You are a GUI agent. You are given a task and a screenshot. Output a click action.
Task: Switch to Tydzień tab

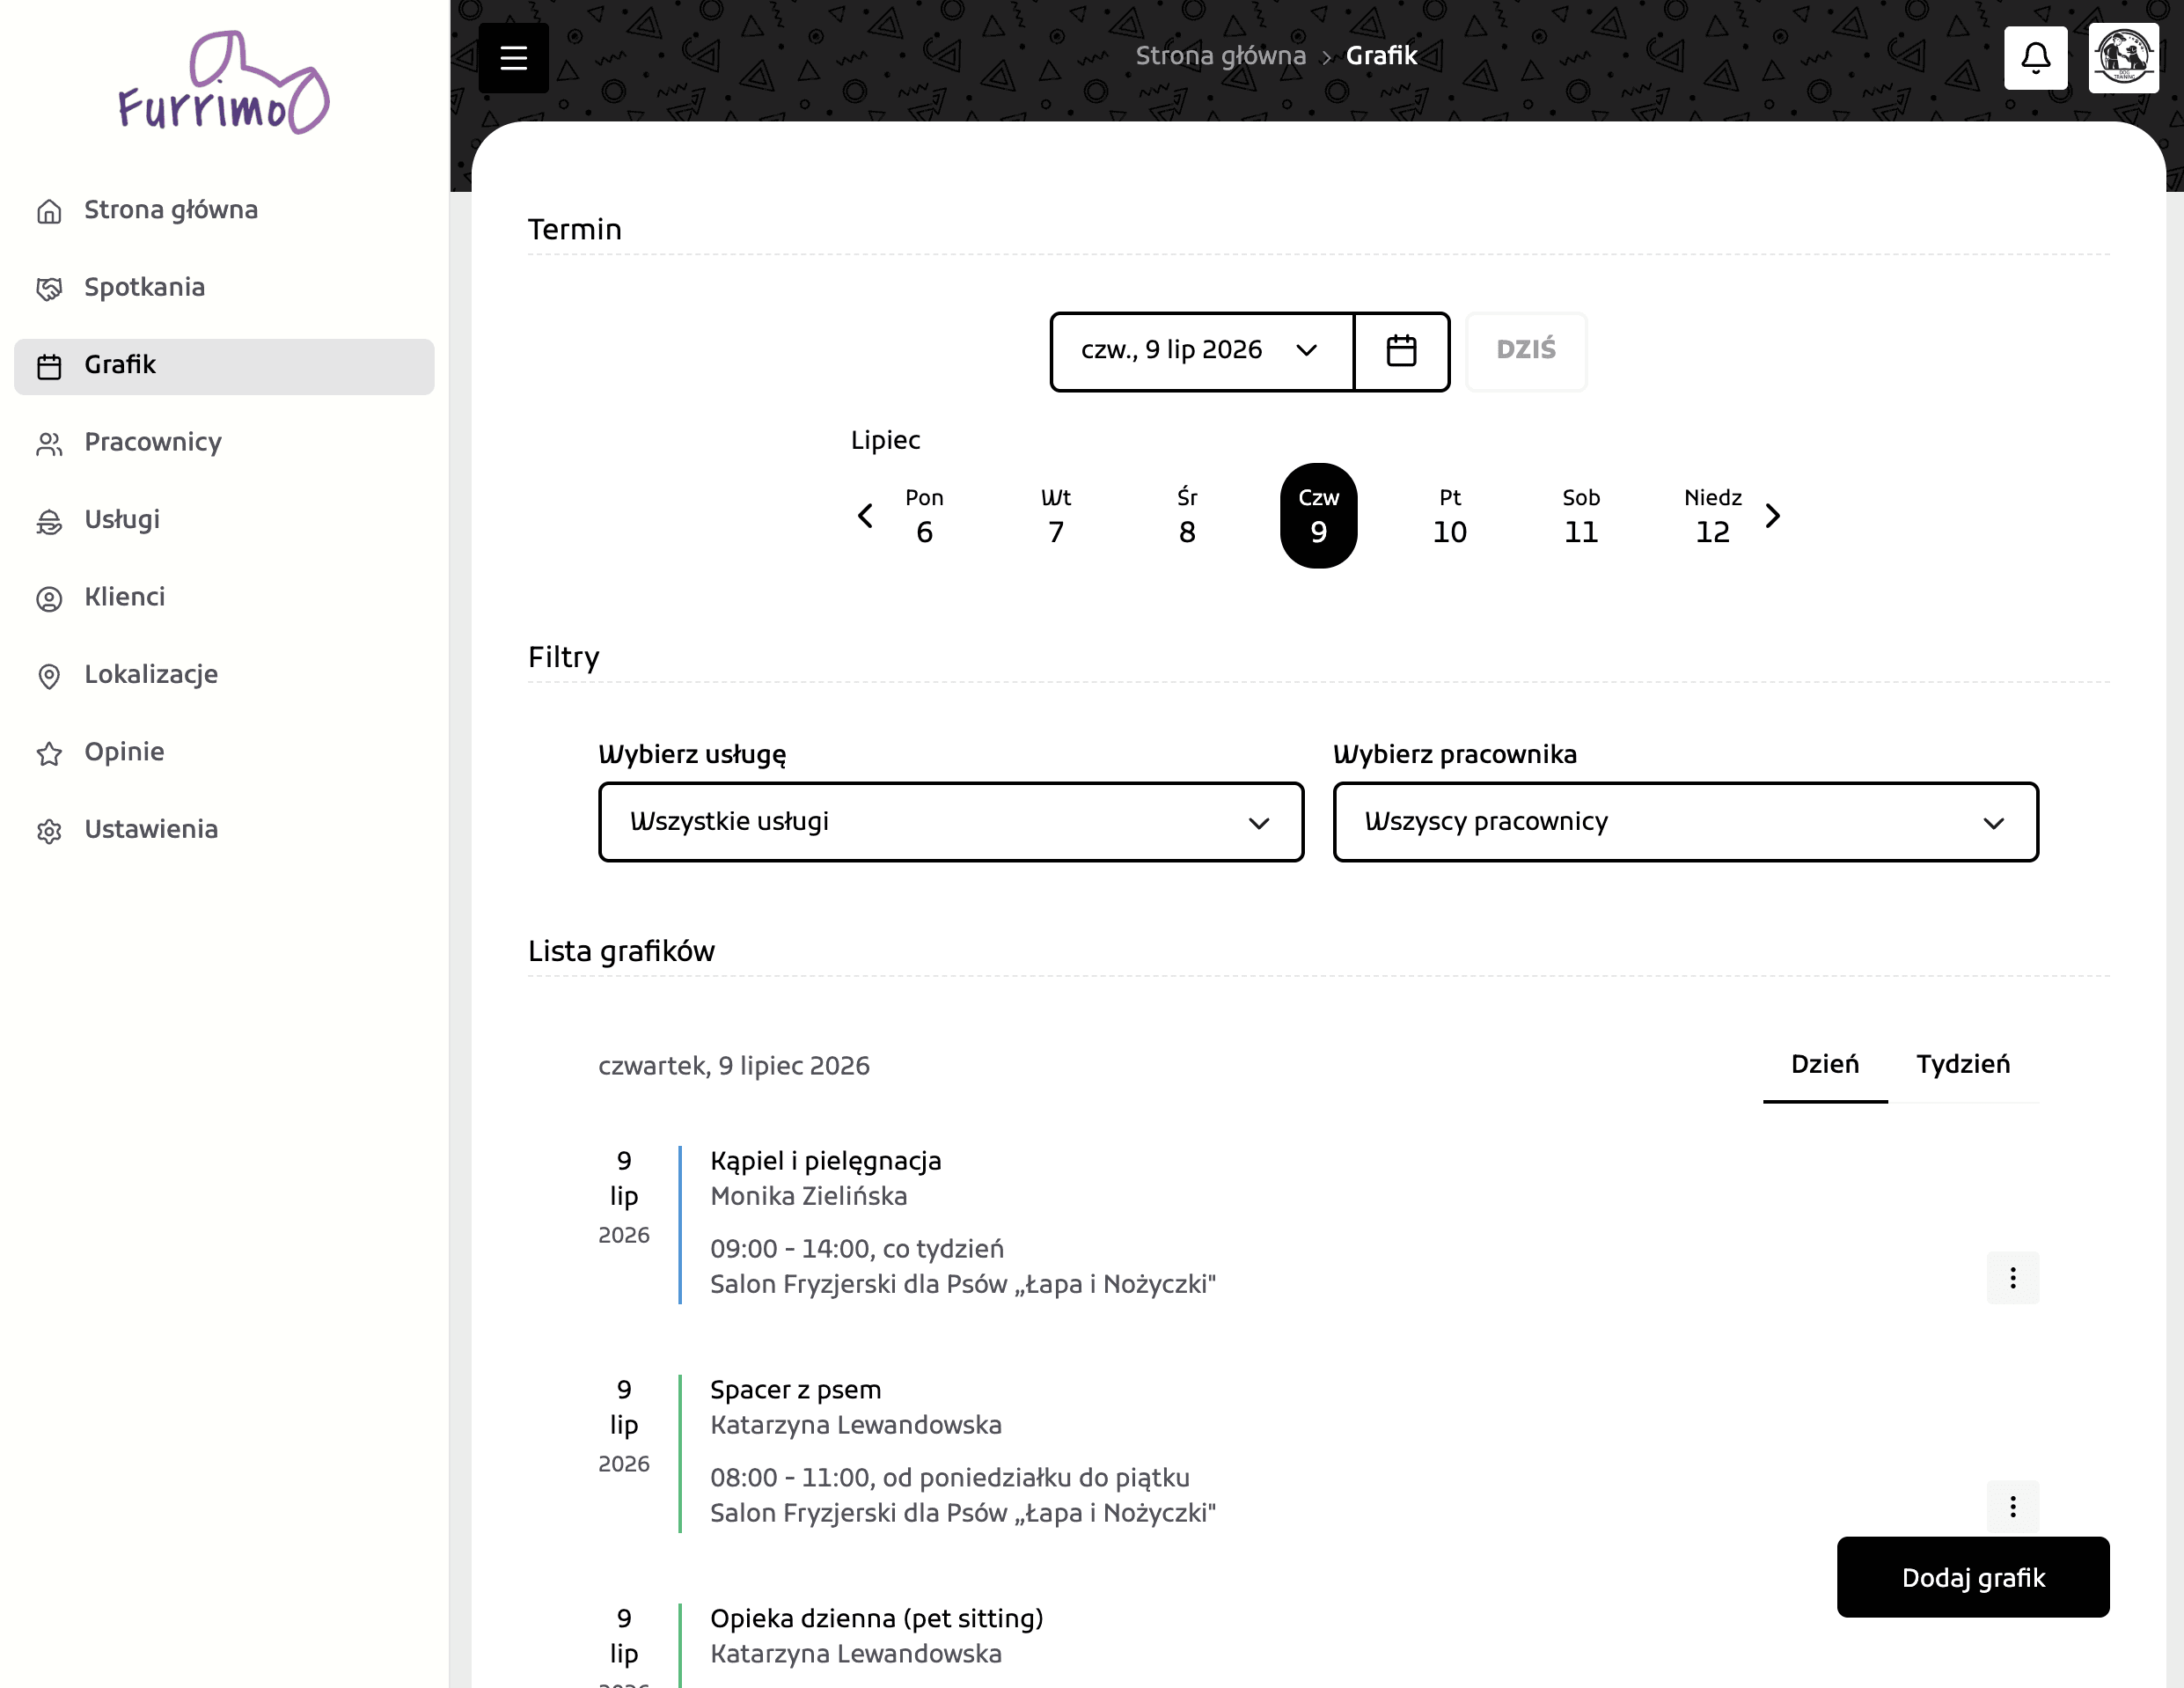pyautogui.click(x=1962, y=1064)
